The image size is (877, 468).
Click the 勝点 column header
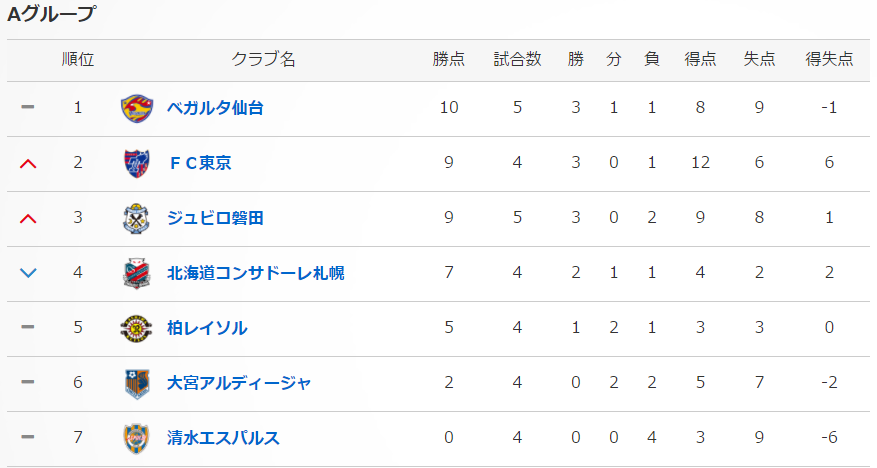[x=449, y=59]
